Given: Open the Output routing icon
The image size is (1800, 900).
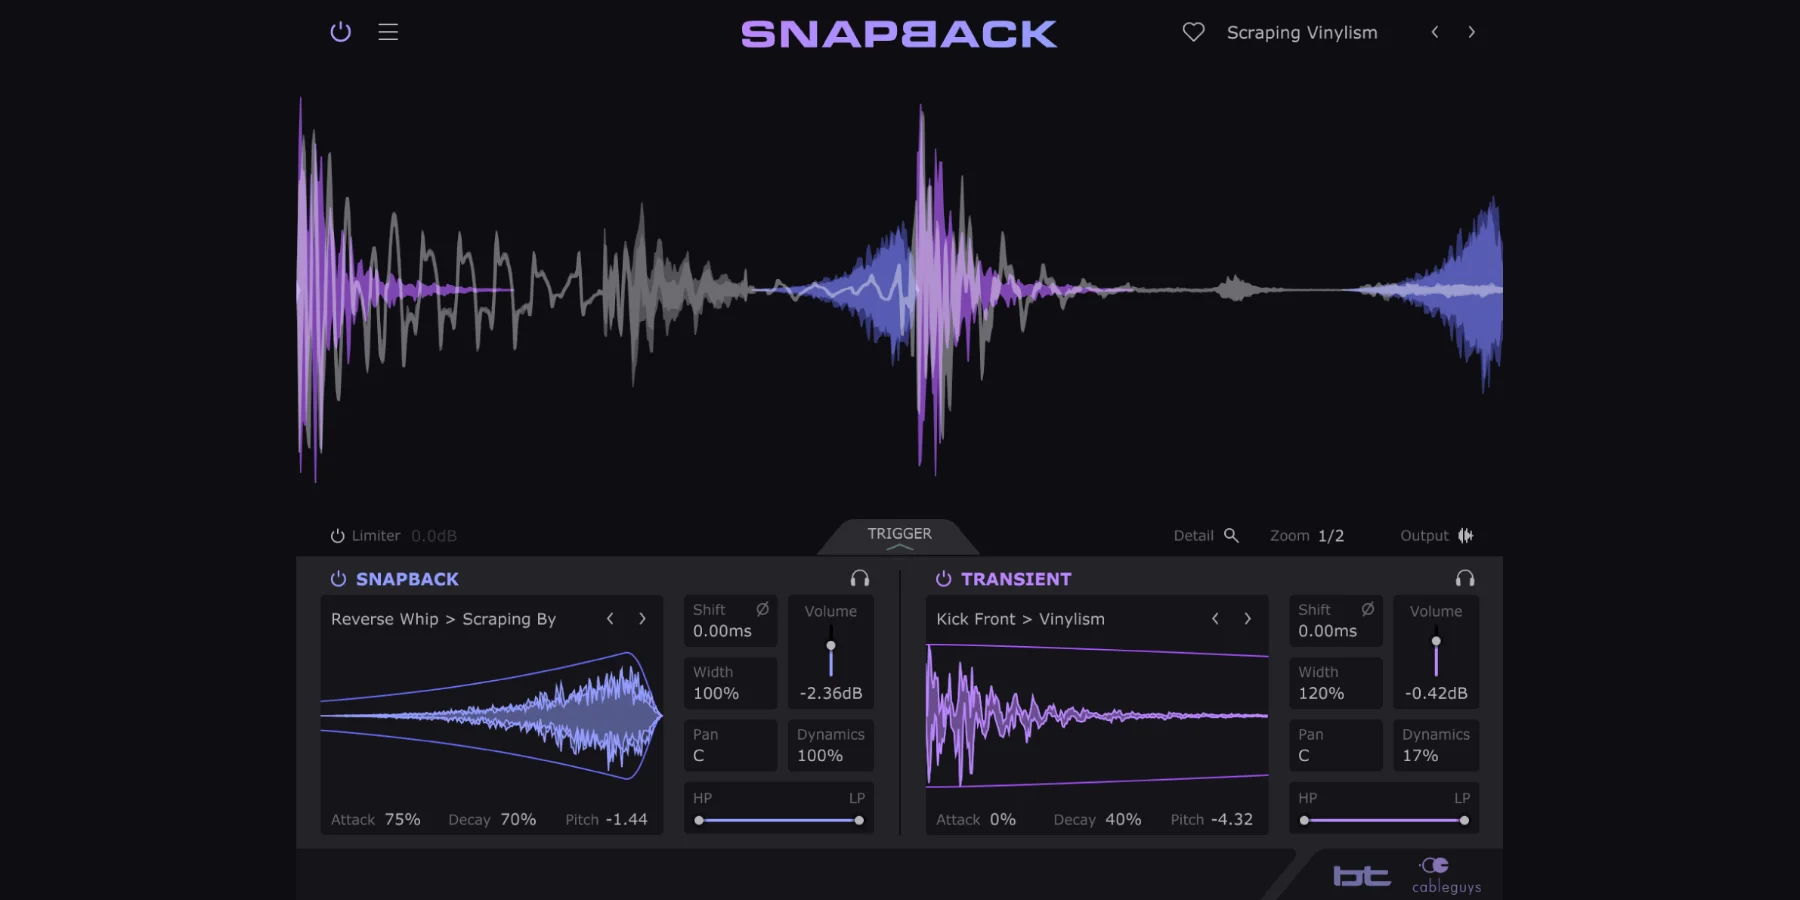Looking at the screenshot, I should pos(1466,535).
